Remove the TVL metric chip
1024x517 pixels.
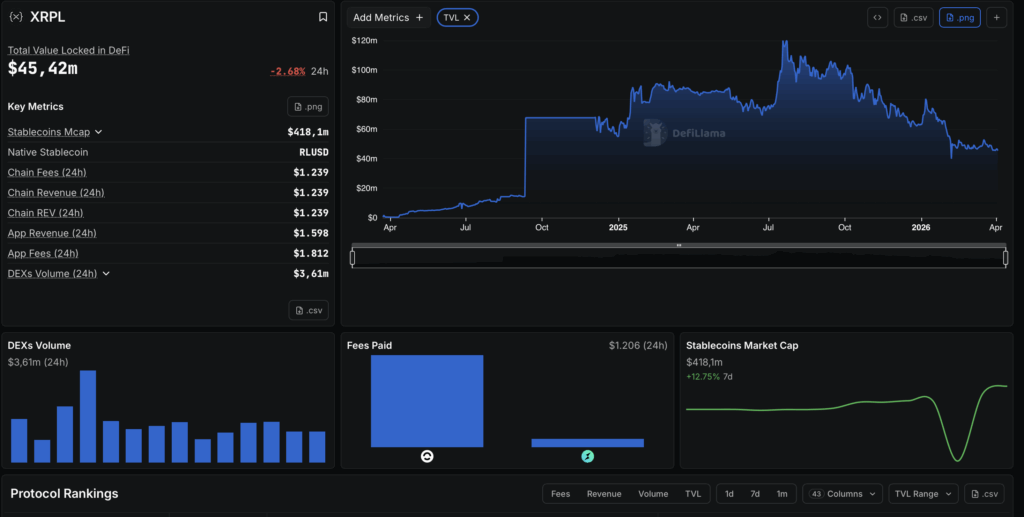pos(467,18)
